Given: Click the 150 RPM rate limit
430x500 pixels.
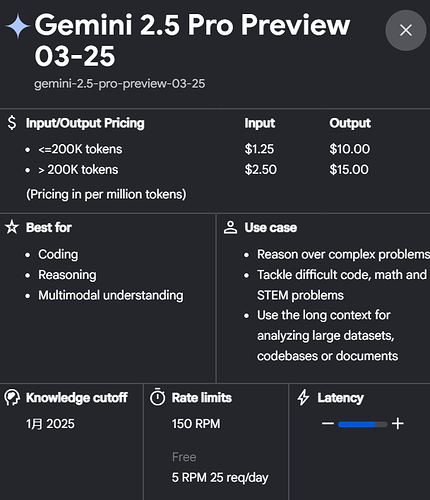Looking at the screenshot, I should [196, 424].
